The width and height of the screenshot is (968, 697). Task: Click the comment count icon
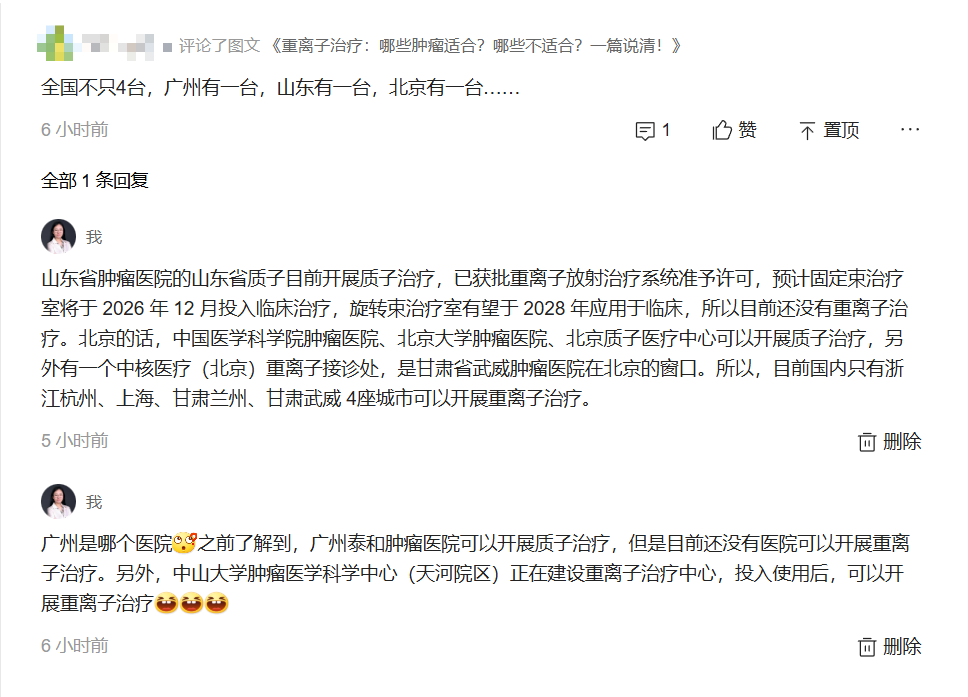[645, 131]
